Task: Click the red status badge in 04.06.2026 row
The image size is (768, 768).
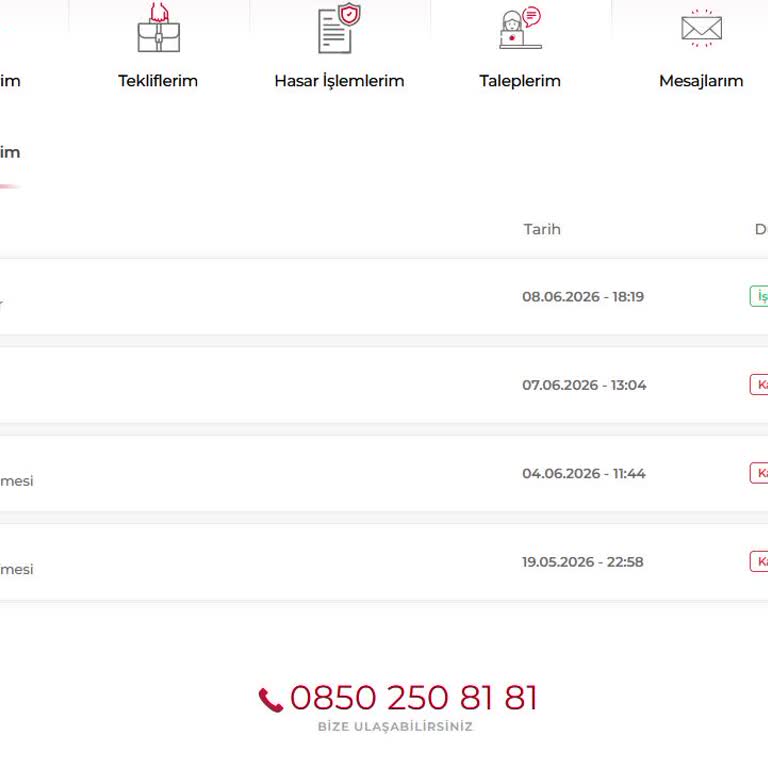Action: pos(759,473)
